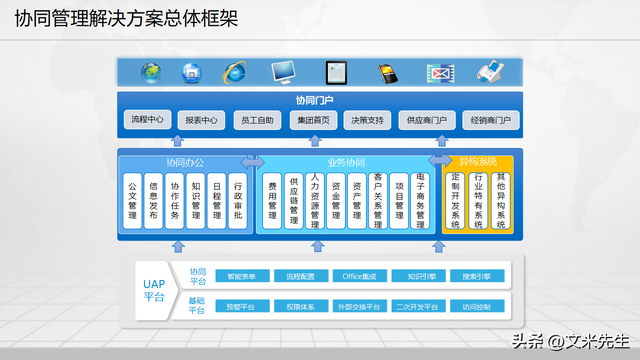Click the 项目管理 module box
Image resolution: width=640 pixels, height=360 pixels.
399,200
